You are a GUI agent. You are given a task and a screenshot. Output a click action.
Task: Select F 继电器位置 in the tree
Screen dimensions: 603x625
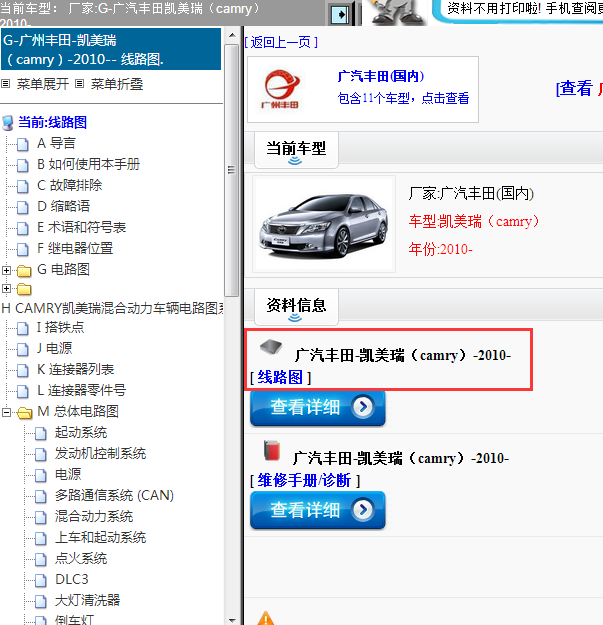click(75, 249)
